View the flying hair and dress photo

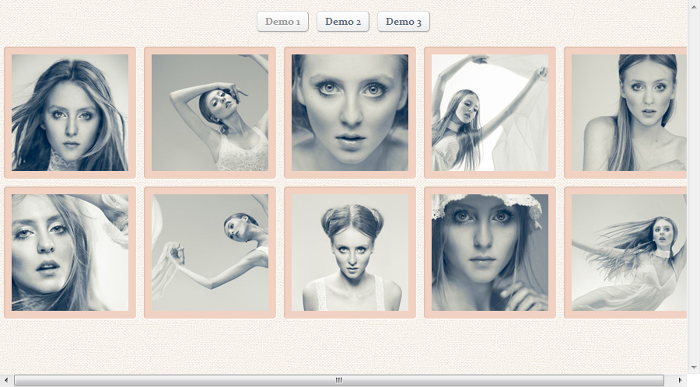[x=625, y=253]
